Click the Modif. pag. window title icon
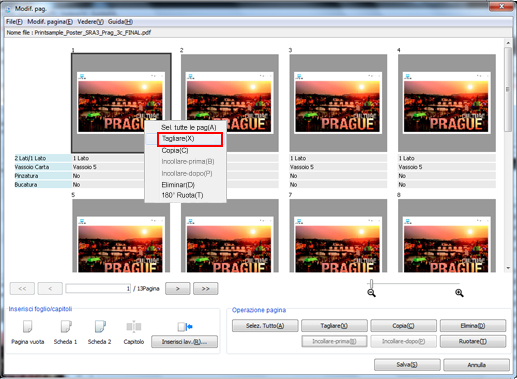 (8, 9)
